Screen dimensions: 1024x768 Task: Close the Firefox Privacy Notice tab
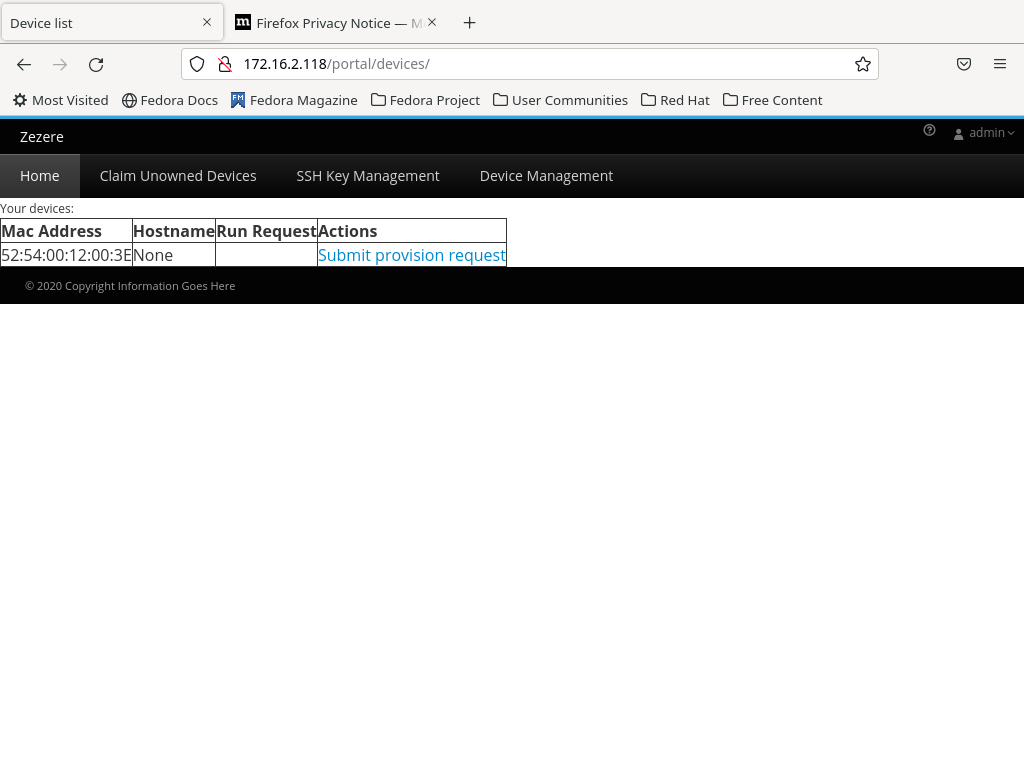click(432, 22)
